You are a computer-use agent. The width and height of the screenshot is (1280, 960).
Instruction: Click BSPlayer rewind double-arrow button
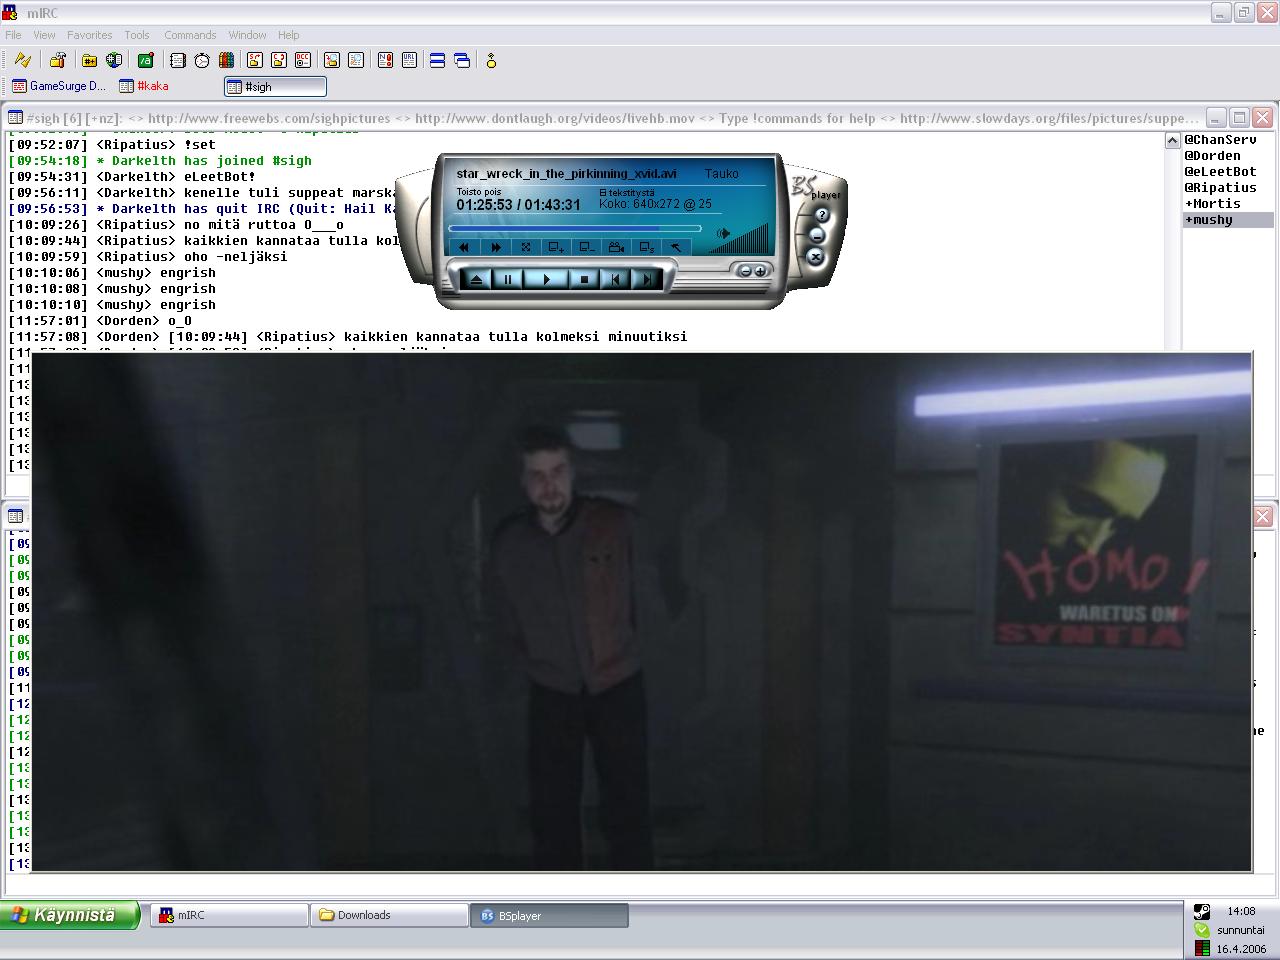pos(463,247)
